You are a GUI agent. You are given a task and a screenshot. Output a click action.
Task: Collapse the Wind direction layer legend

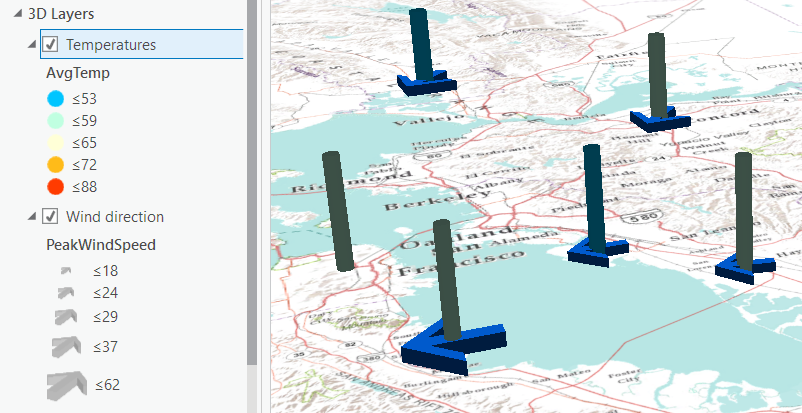click(x=32, y=216)
